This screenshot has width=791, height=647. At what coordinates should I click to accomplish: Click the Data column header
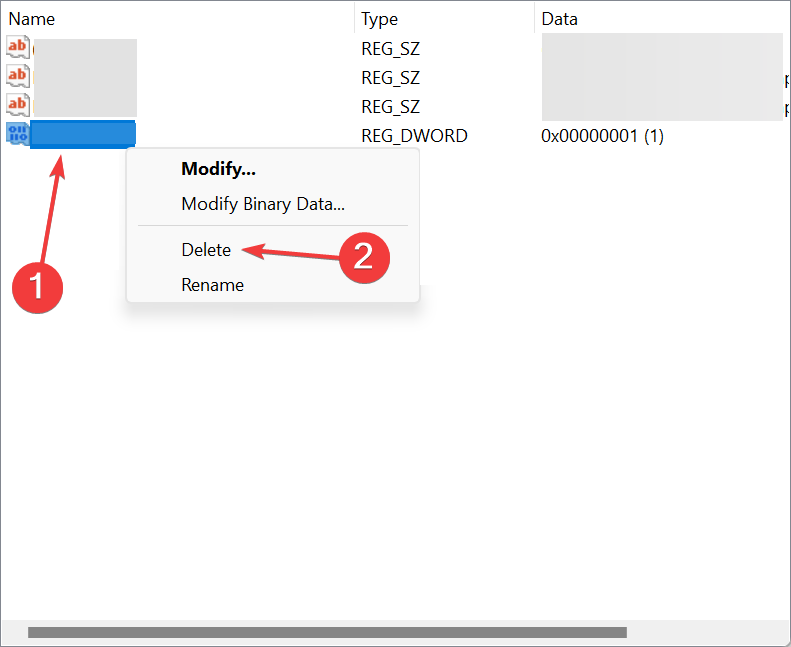662,19
